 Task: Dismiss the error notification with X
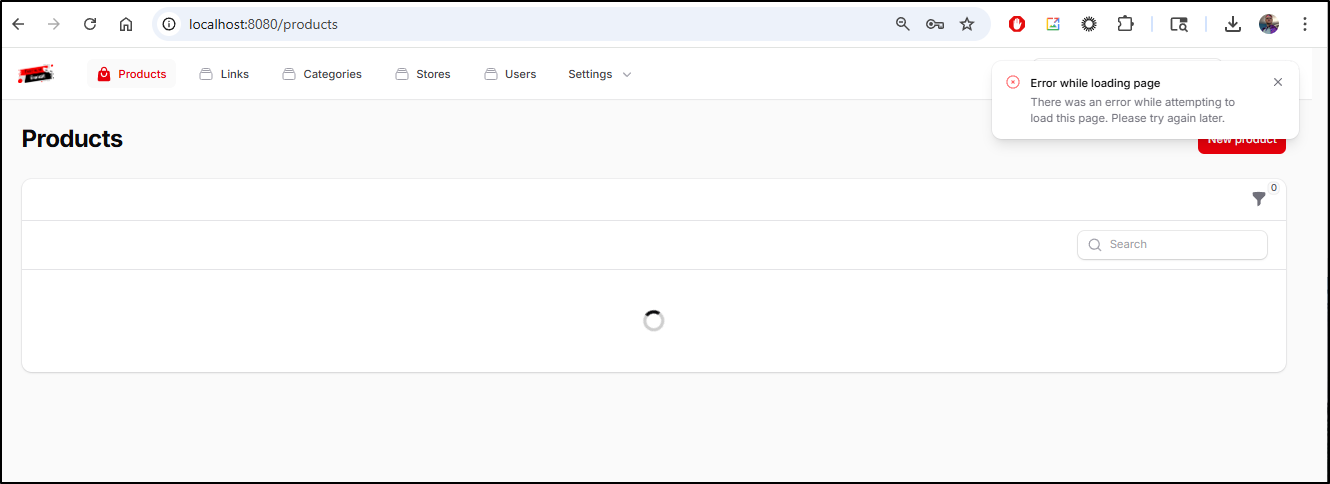coord(1277,83)
